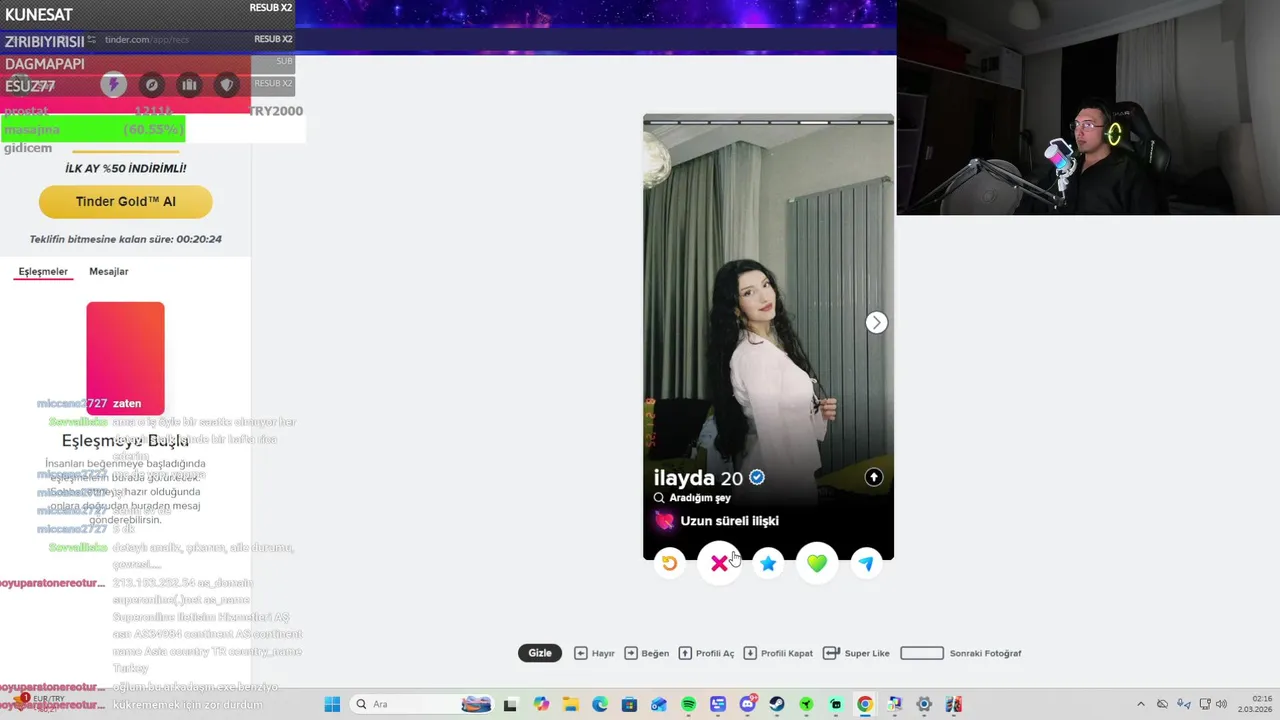The height and width of the screenshot is (720, 1280).
Task: Click the pink gradient match placeholder card
Action: pos(125,358)
